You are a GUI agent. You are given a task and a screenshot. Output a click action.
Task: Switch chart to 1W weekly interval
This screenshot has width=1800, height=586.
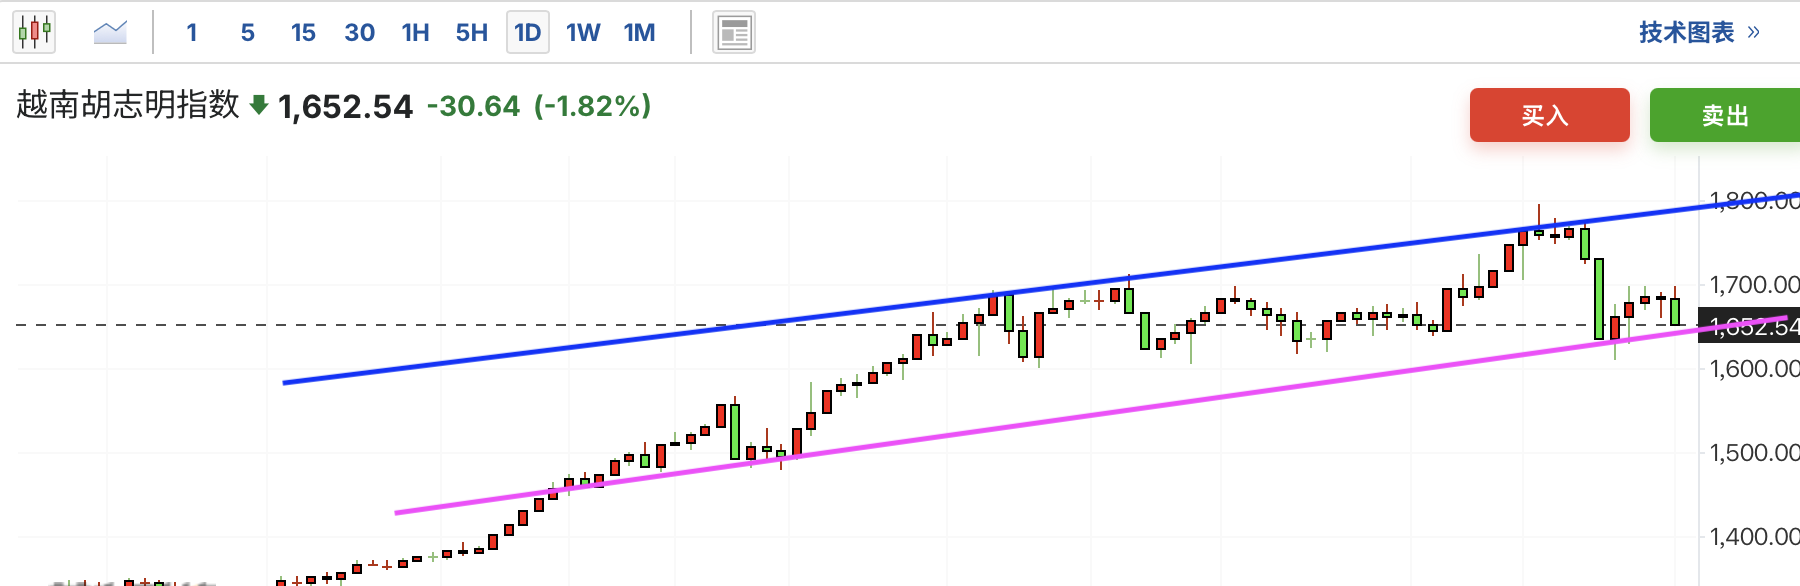pyautogui.click(x=583, y=33)
